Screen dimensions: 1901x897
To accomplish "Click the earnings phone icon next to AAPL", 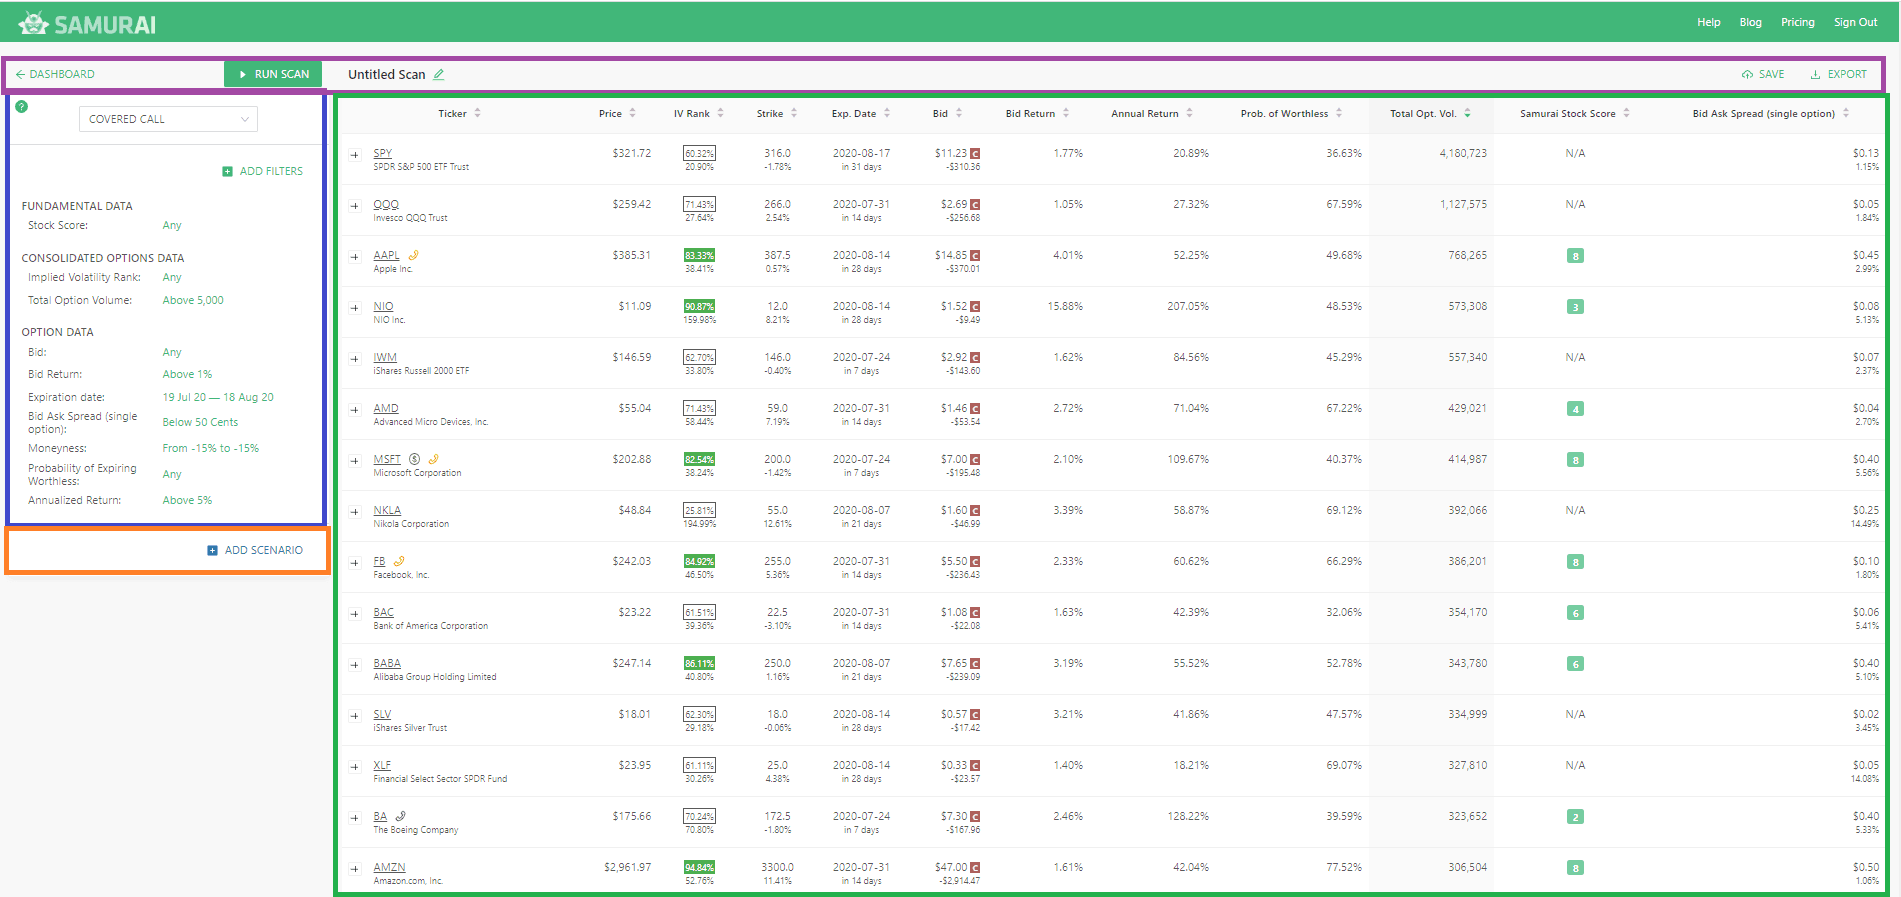I will point(413,255).
